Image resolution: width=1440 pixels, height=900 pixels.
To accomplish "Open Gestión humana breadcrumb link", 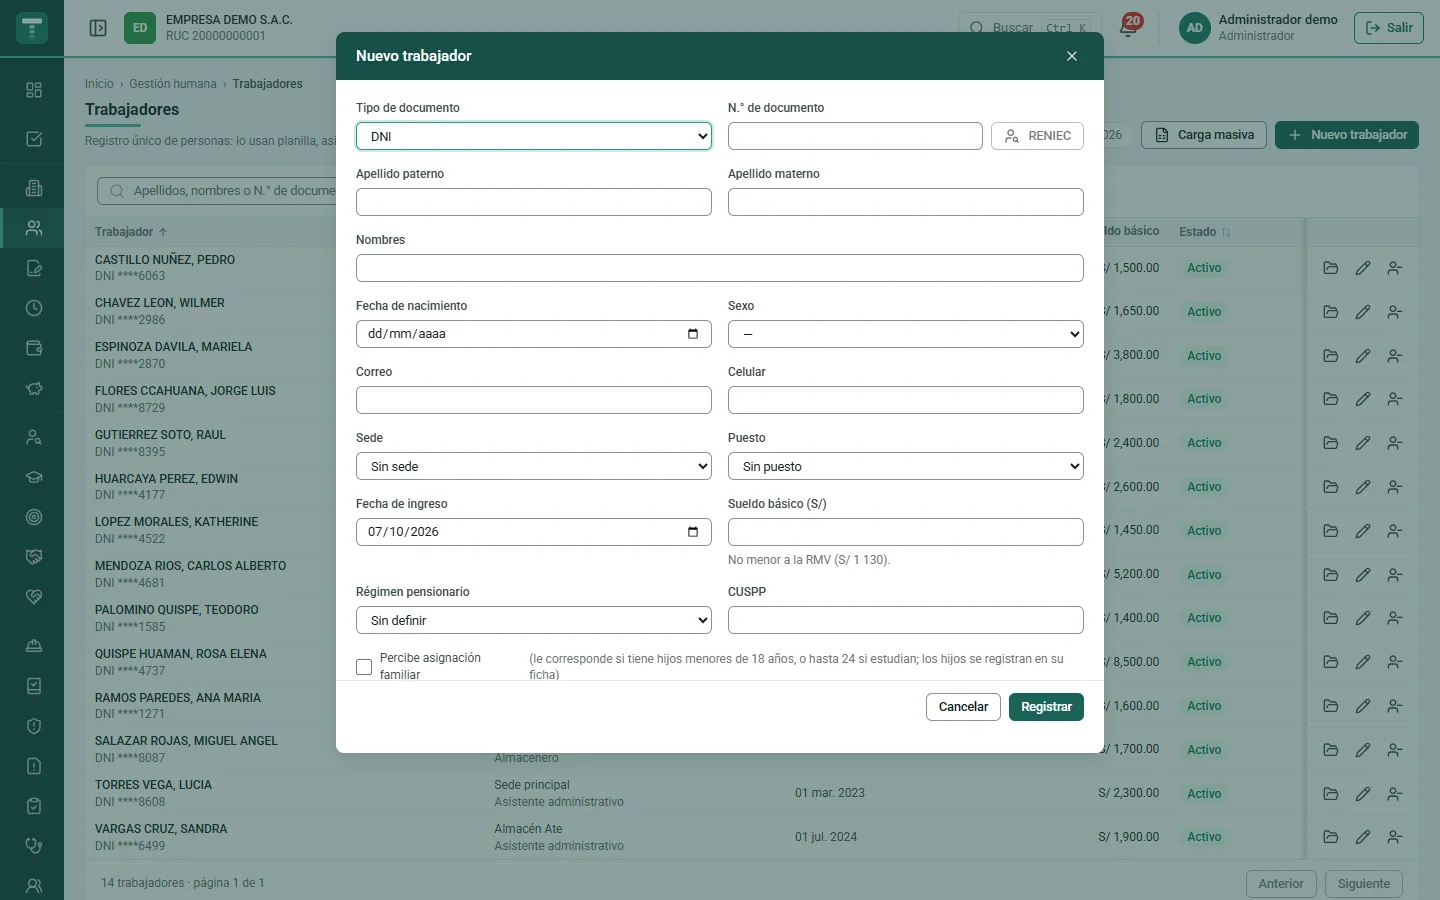I will (173, 84).
